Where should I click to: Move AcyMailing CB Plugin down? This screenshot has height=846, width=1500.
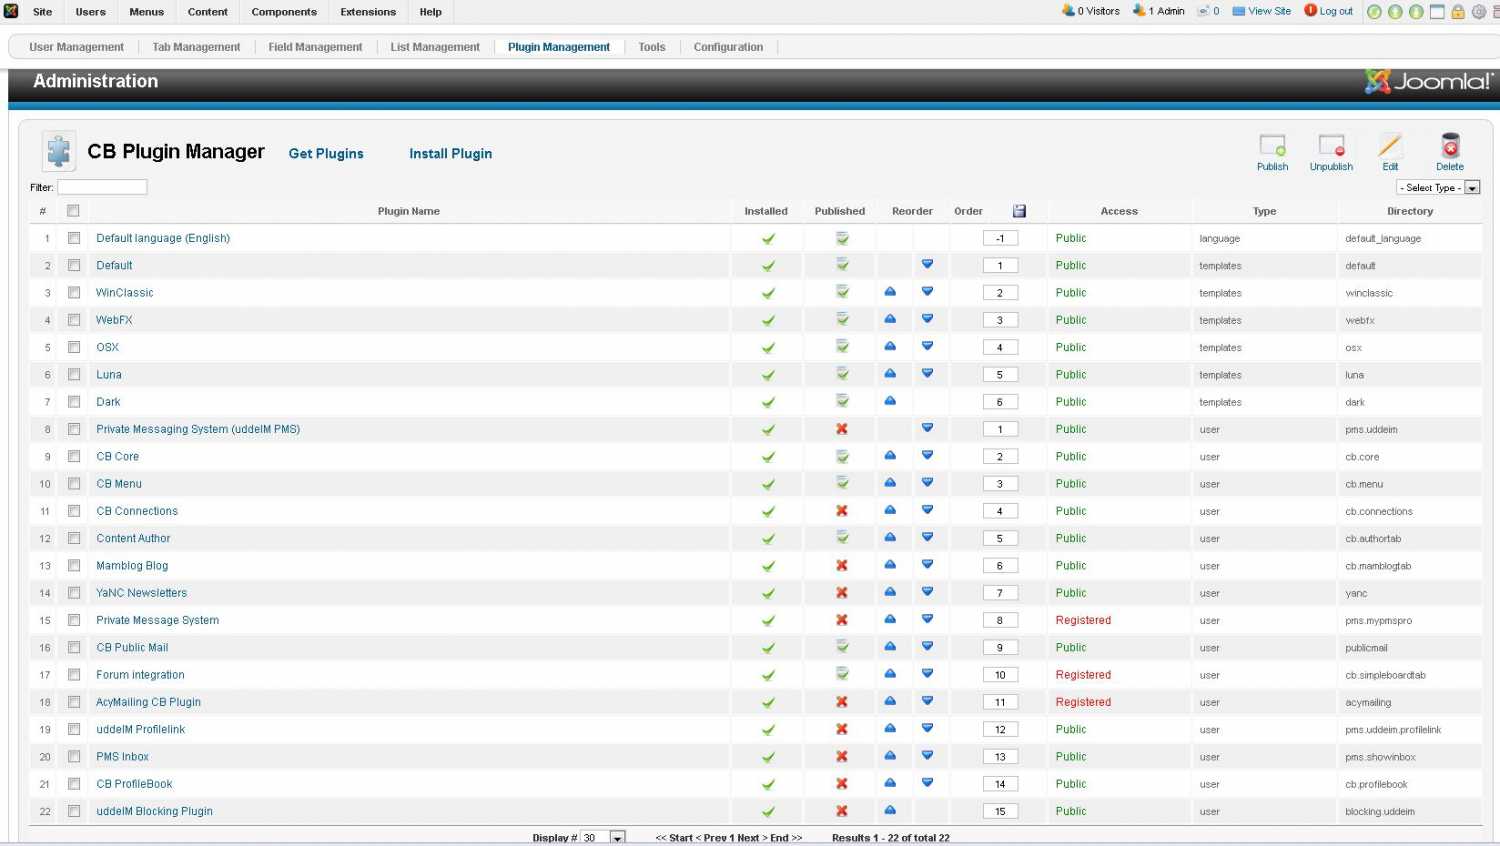(x=927, y=701)
